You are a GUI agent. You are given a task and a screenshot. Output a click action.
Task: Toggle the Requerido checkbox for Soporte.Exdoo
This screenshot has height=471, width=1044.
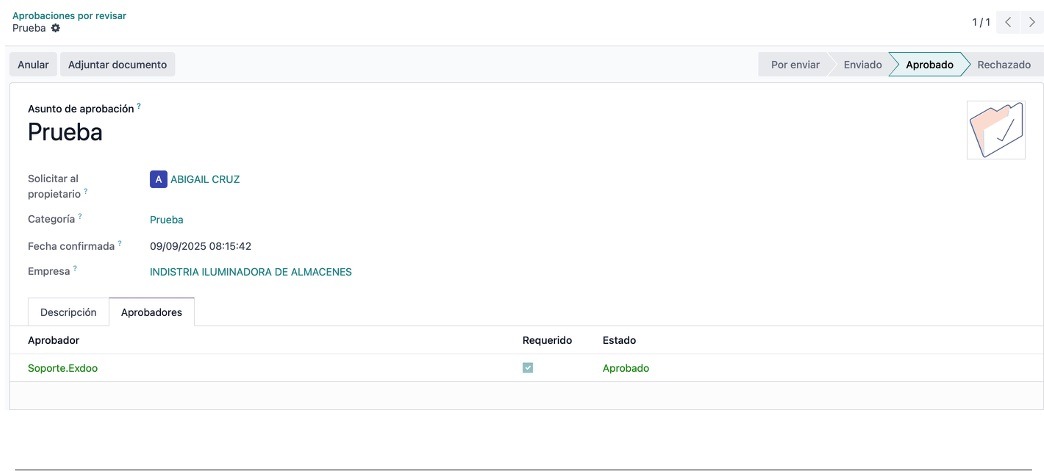(x=528, y=368)
